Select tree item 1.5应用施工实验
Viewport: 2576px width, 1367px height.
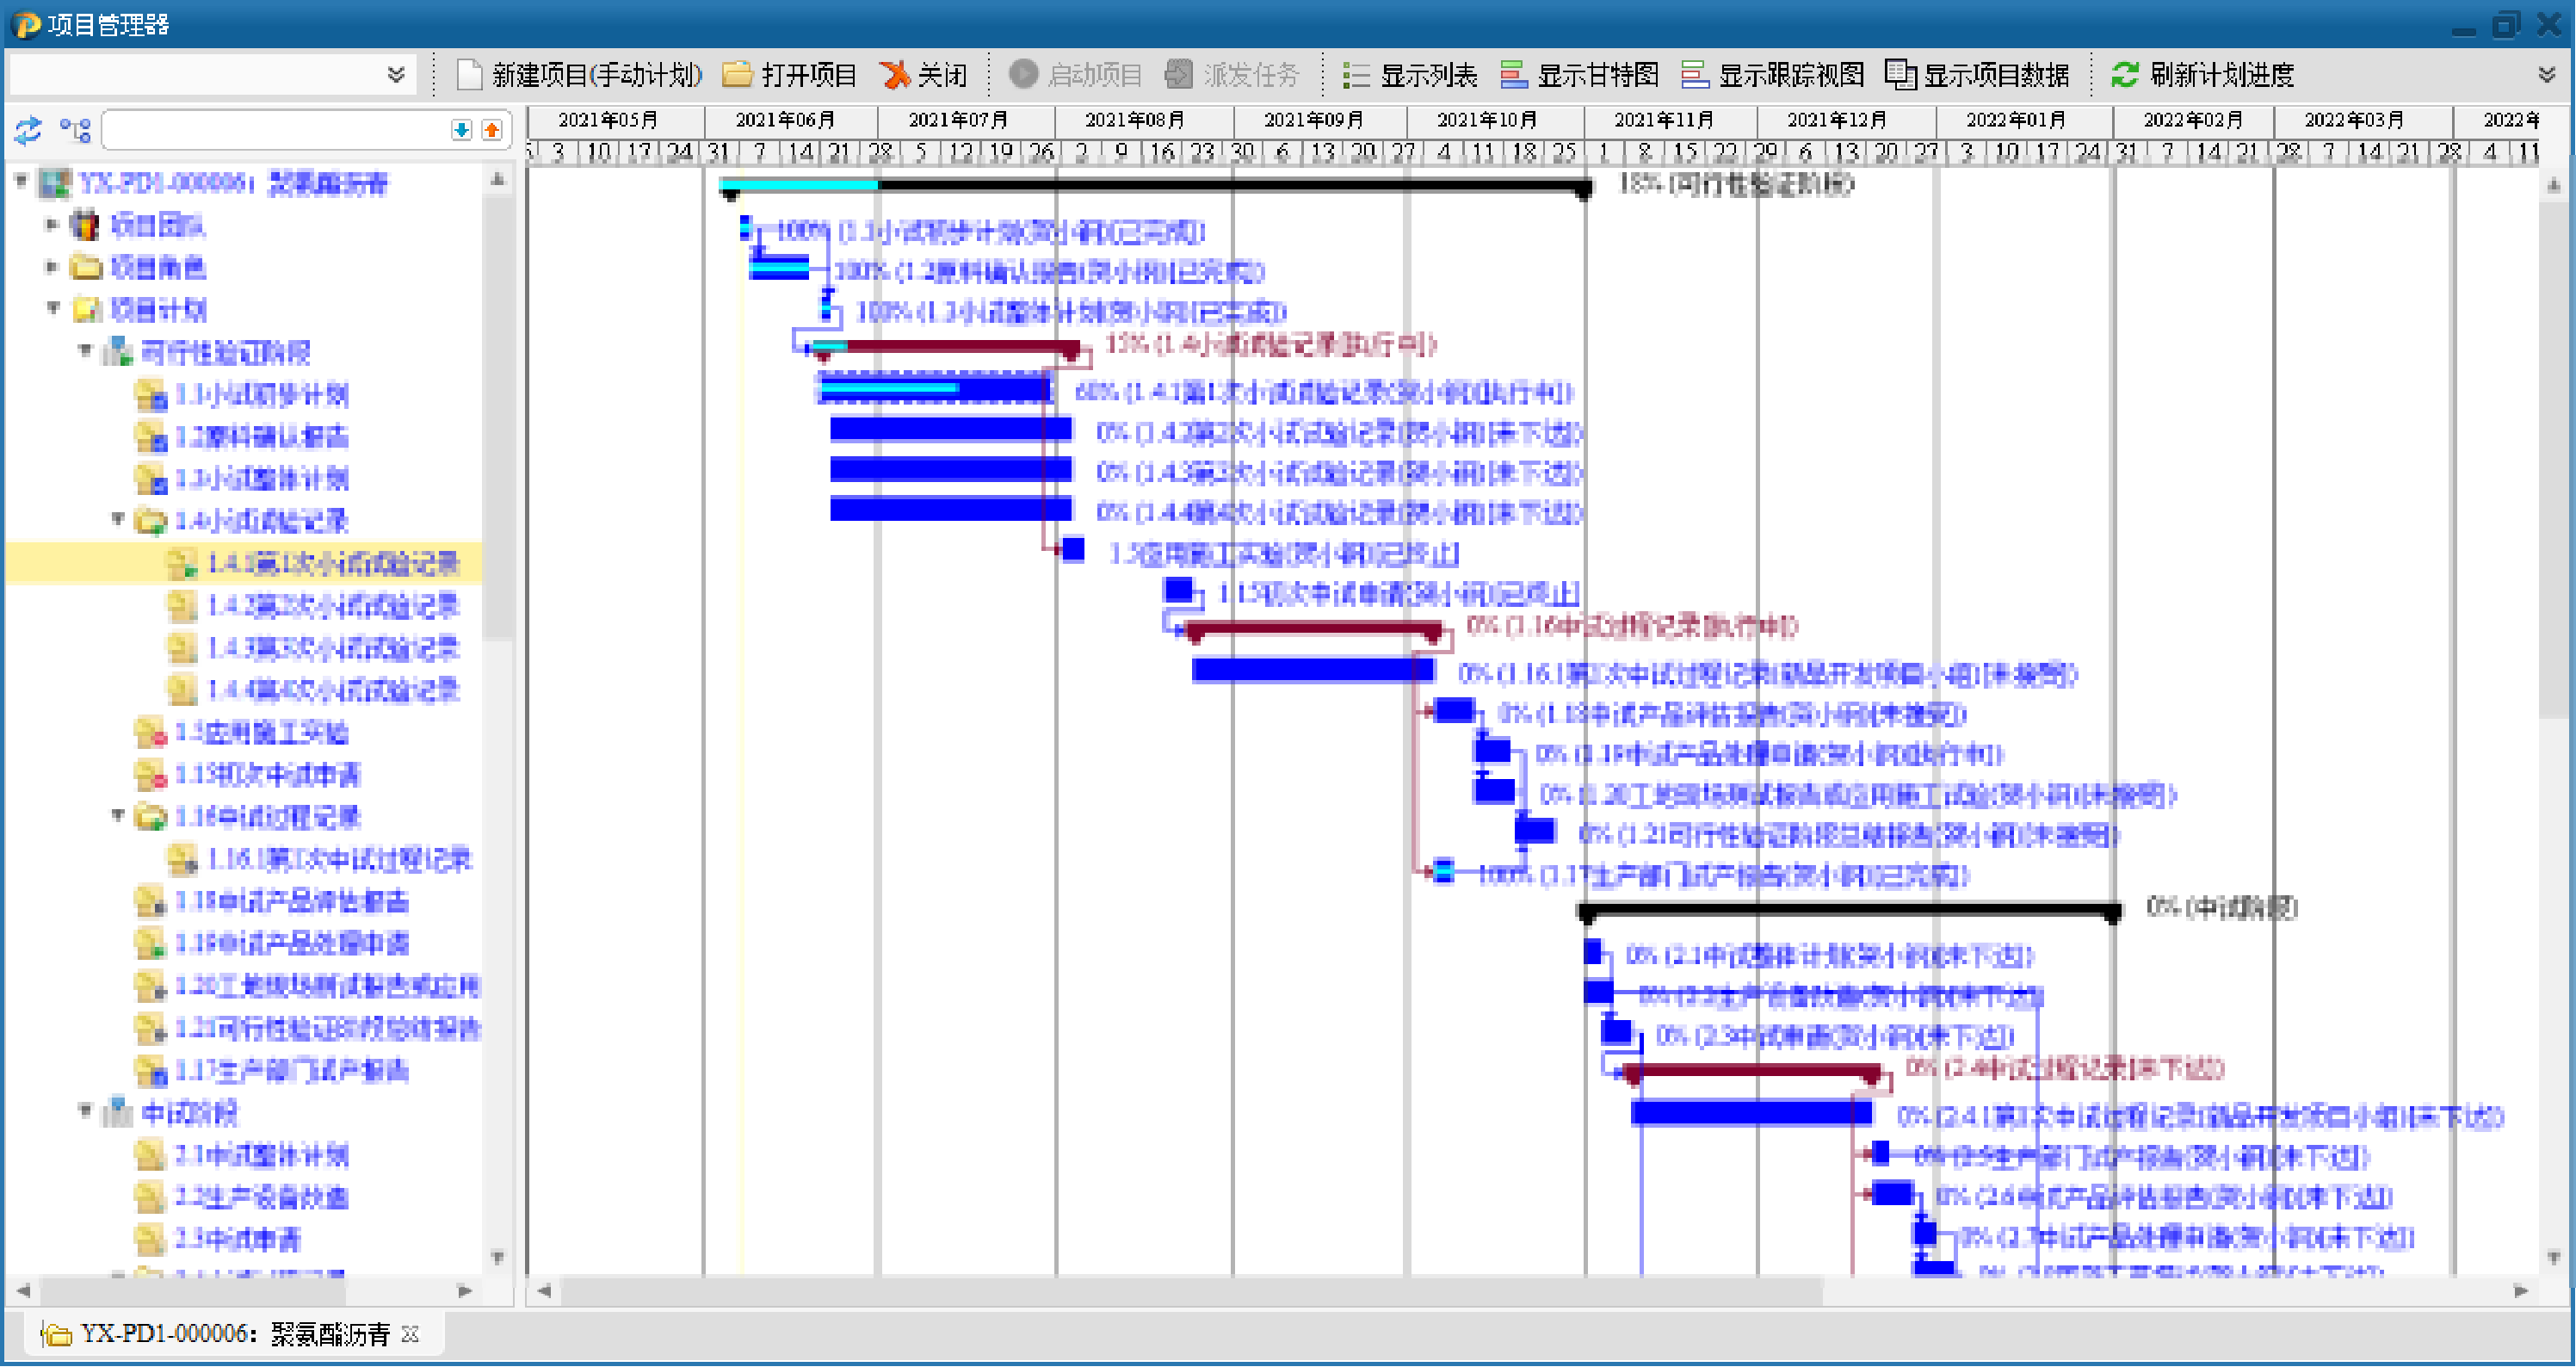pos(260,733)
